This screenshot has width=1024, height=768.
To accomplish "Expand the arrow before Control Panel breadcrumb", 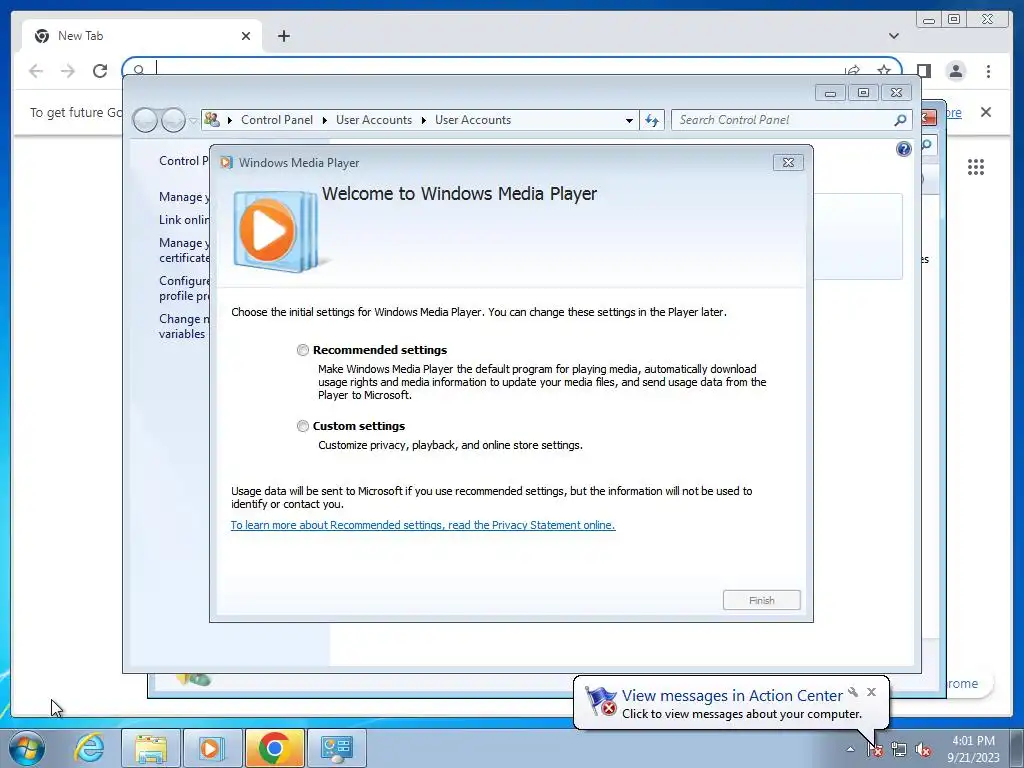I will click(230, 120).
